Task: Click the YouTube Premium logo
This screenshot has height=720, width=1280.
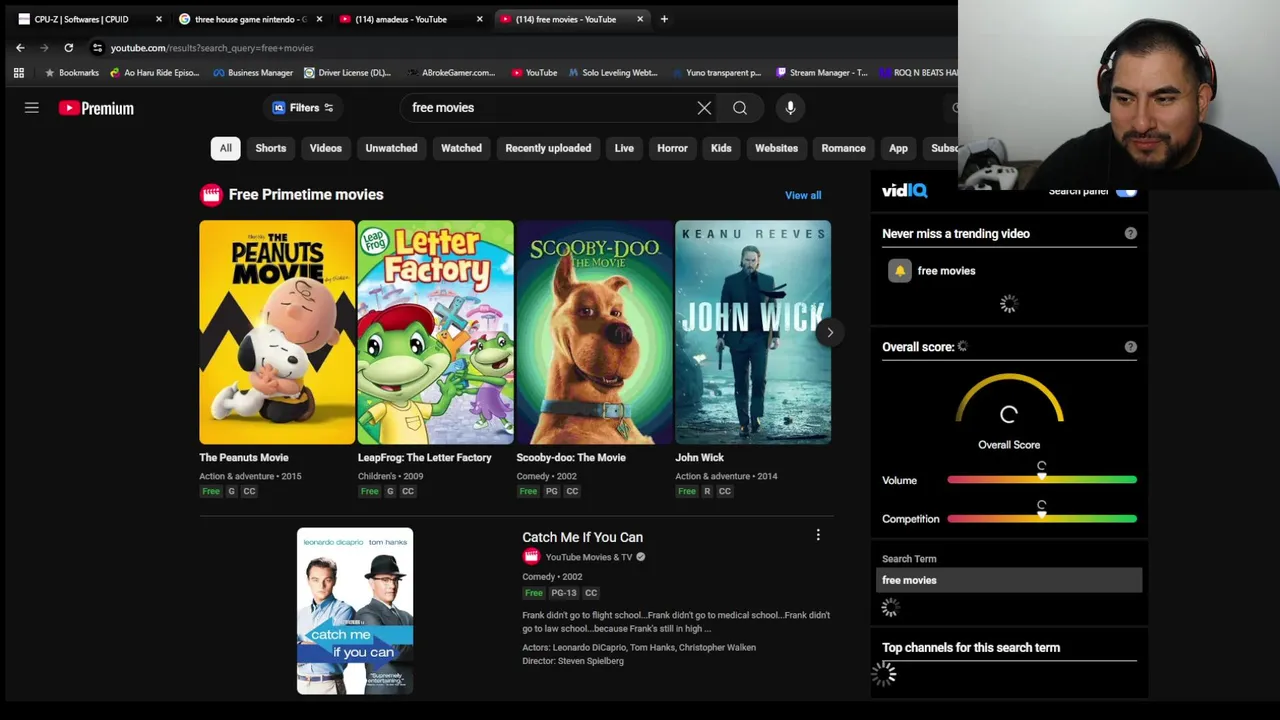Action: [96, 108]
